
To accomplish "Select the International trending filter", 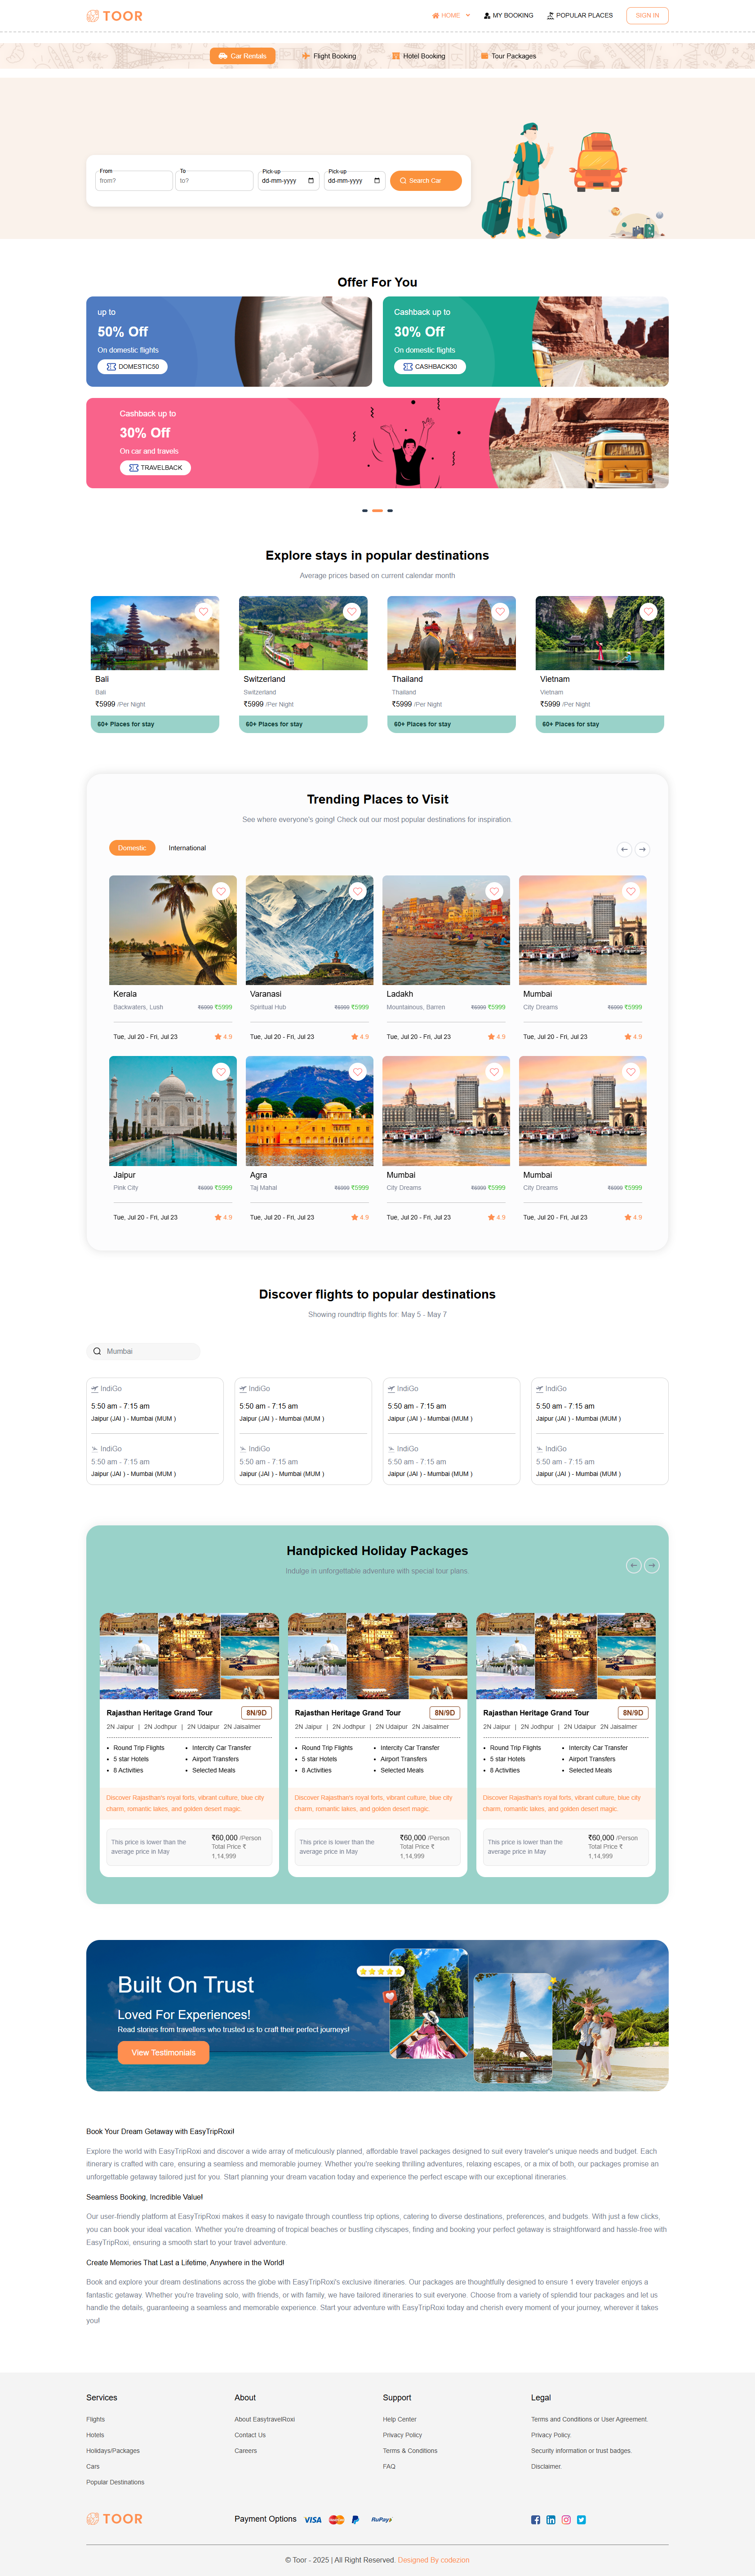I will 187,848.
